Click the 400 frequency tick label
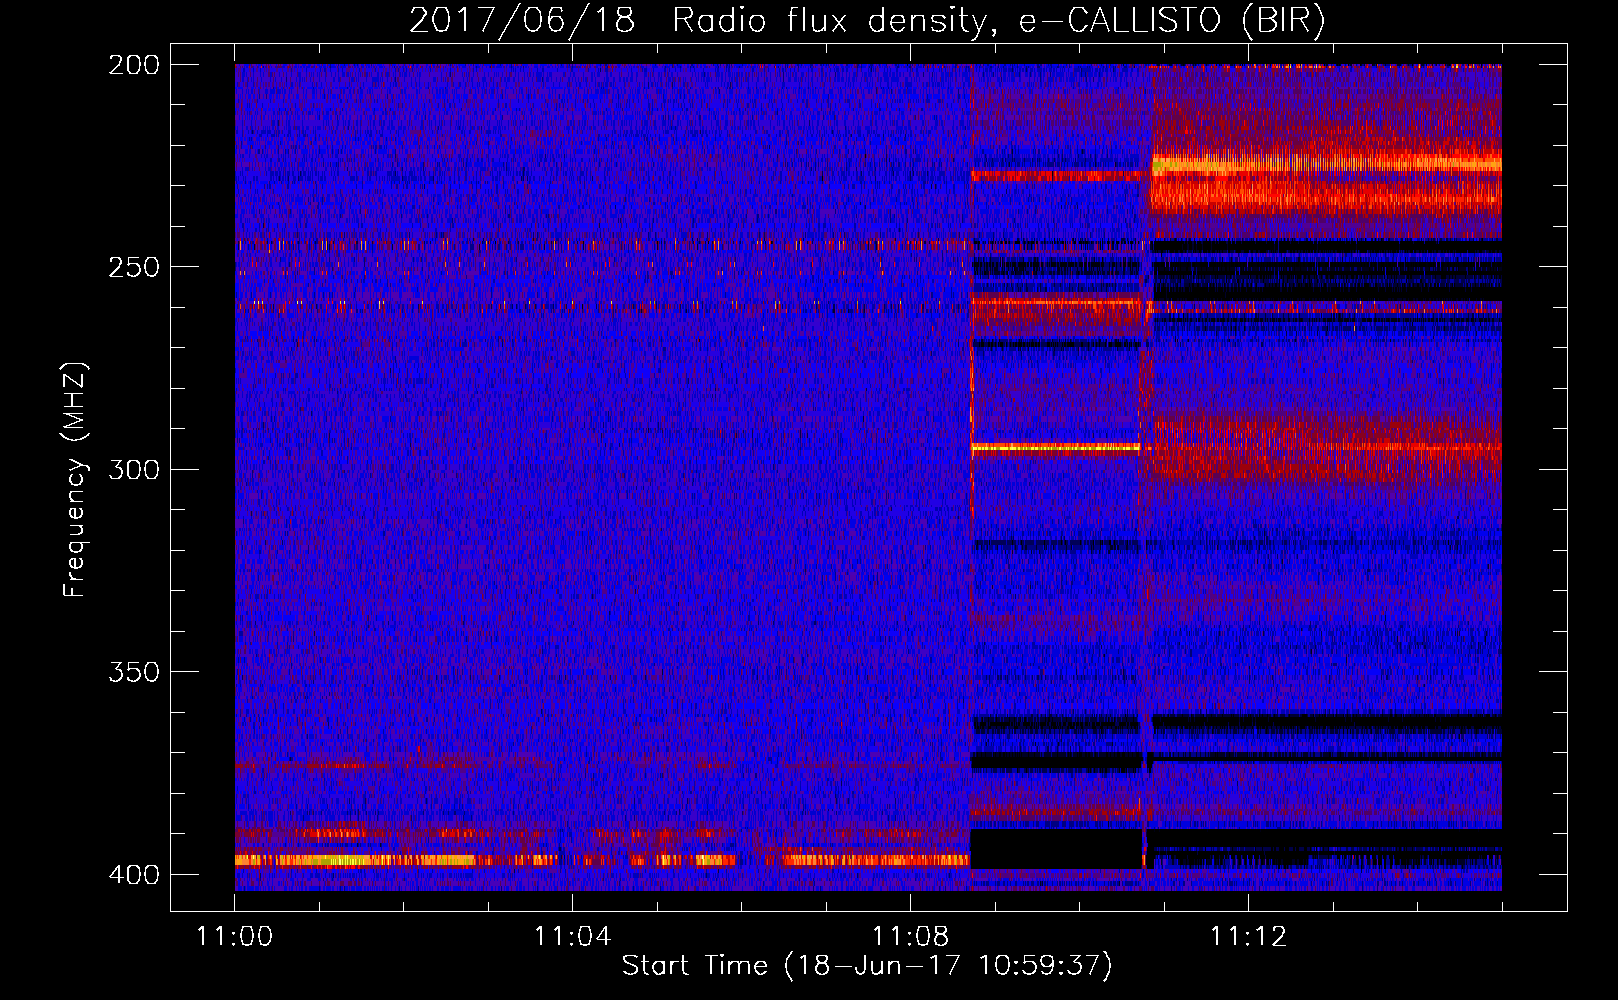 (x=134, y=874)
